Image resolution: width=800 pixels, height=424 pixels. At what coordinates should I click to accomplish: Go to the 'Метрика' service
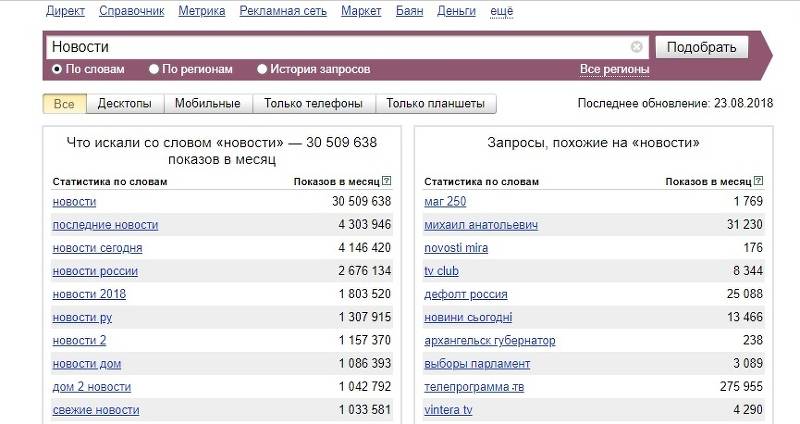(x=201, y=11)
